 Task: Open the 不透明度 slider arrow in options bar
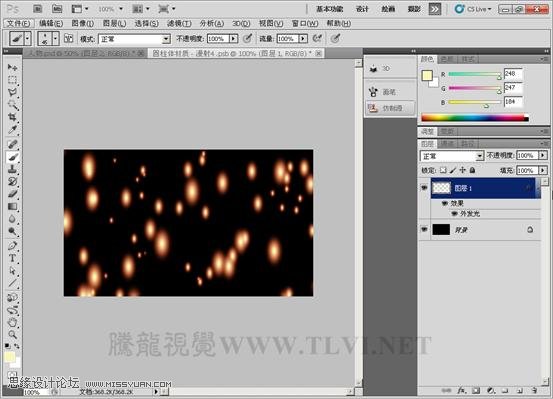(233, 39)
